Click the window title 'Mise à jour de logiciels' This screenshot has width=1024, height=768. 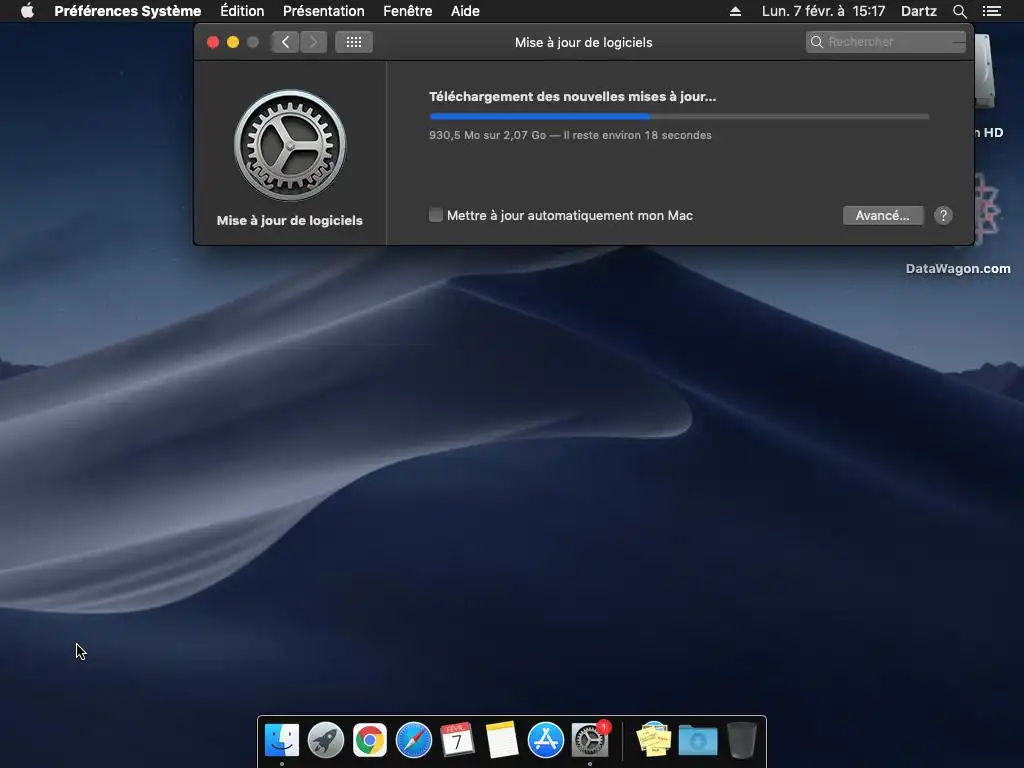[x=583, y=42]
